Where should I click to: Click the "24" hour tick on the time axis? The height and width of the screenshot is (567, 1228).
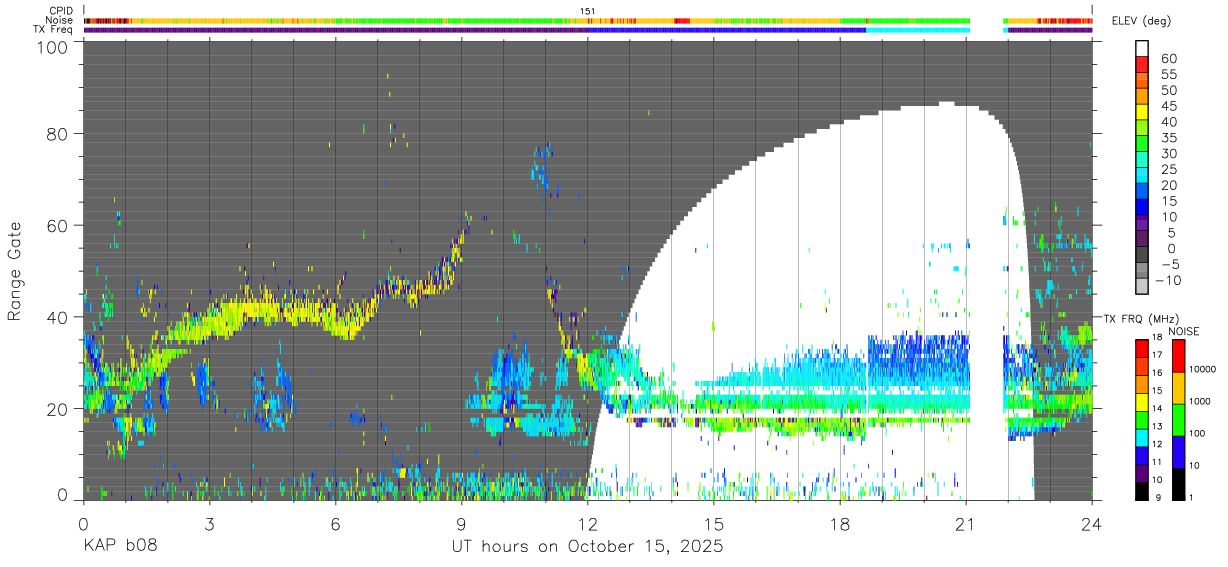pyautogui.click(x=1091, y=523)
